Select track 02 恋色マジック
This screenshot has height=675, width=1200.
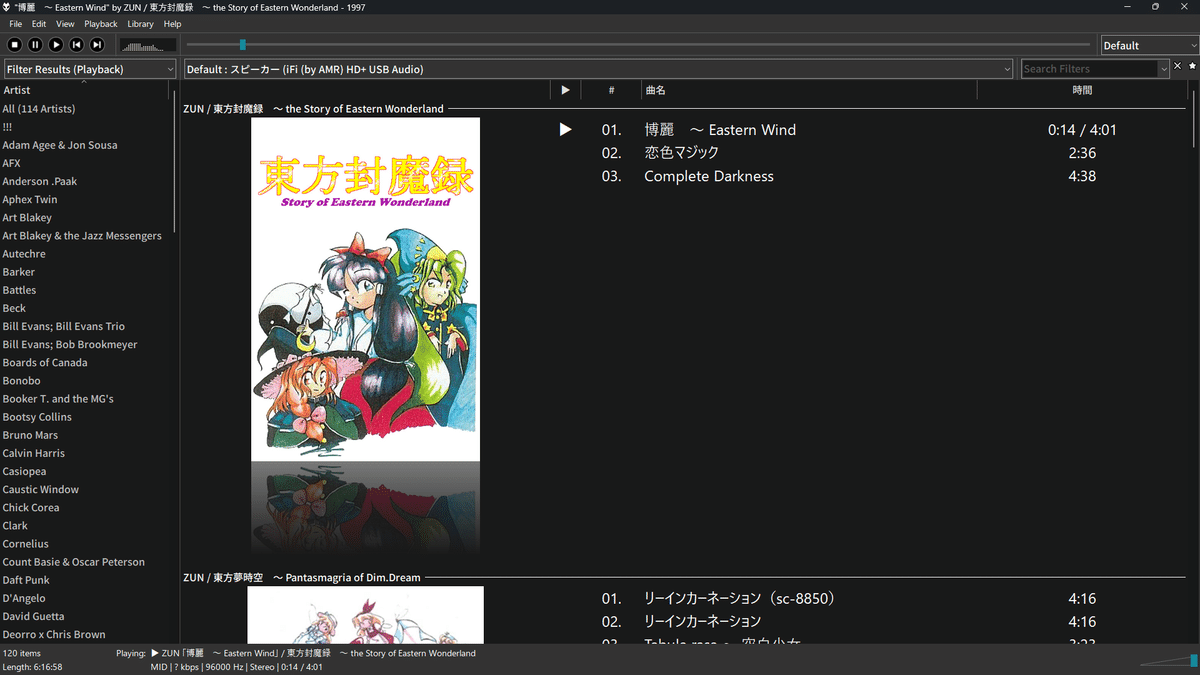click(681, 153)
